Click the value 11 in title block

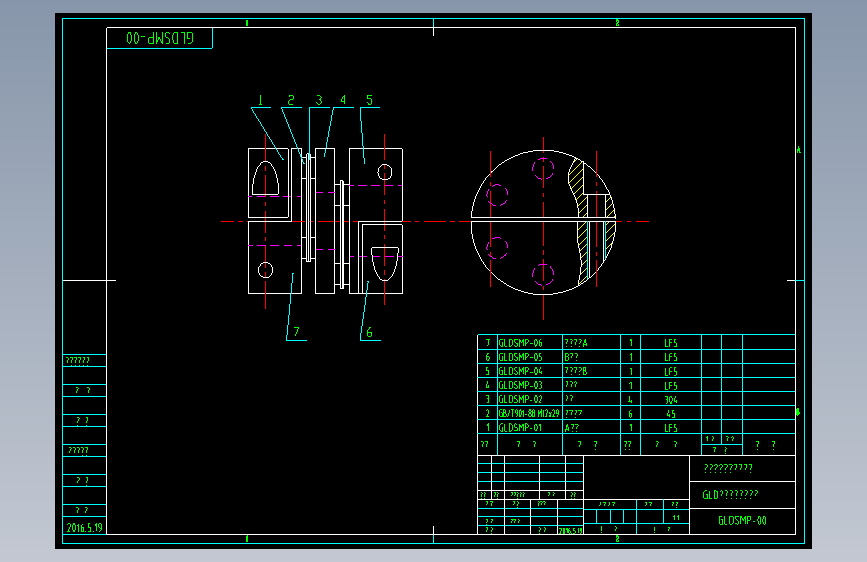(676, 518)
